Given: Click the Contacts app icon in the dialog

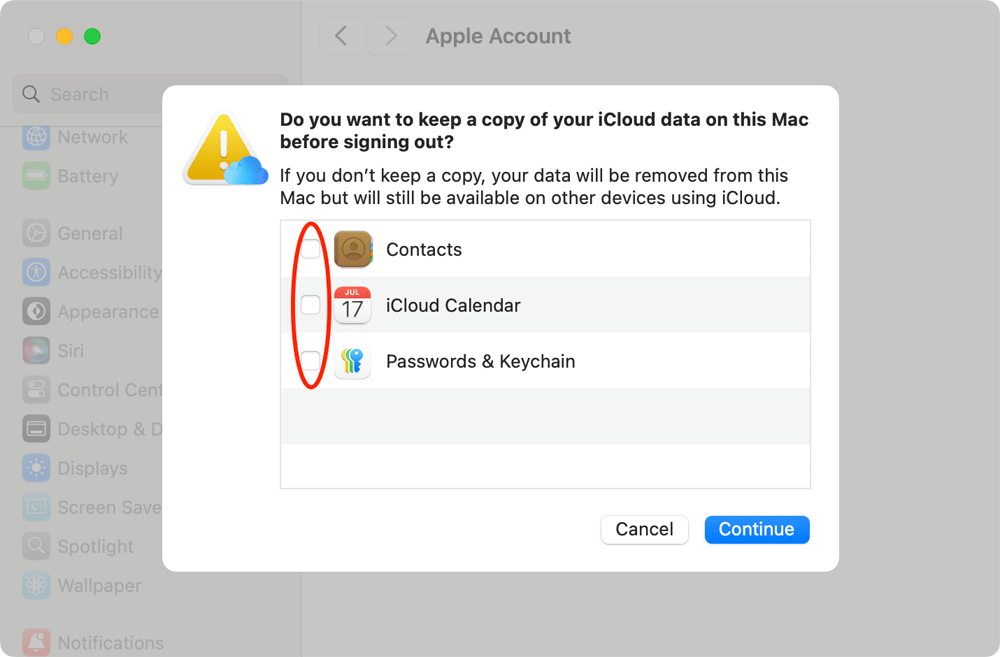Looking at the screenshot, I should 352,249.
